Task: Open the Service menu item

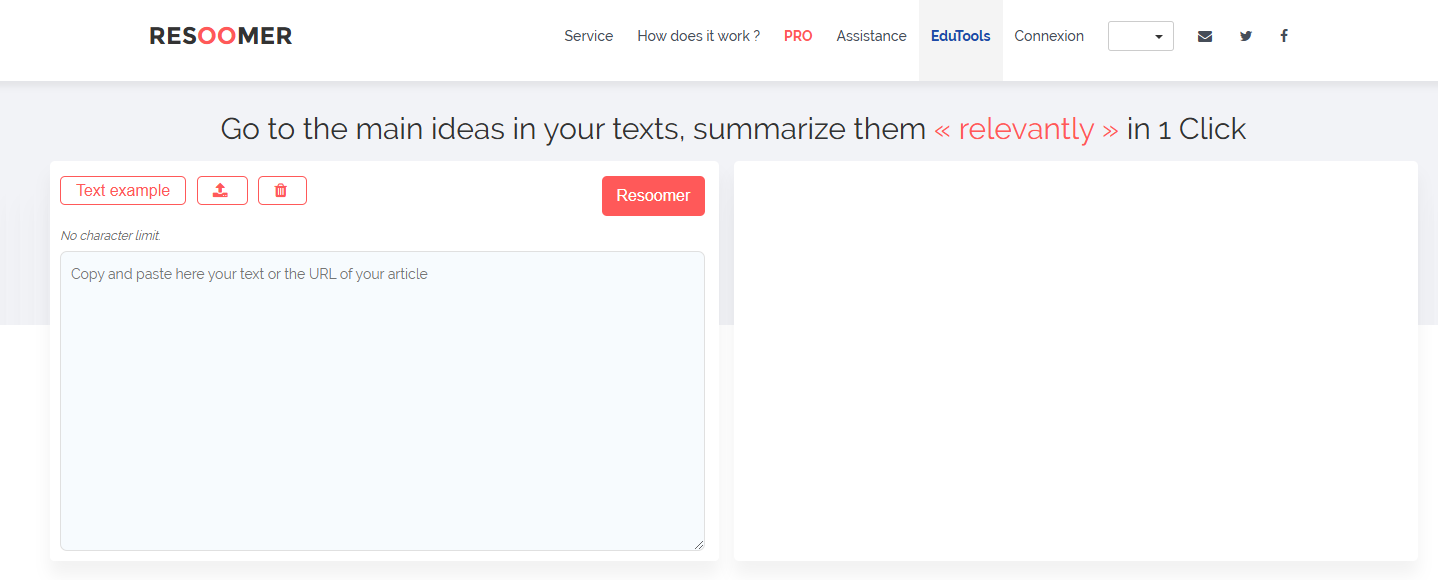Action: pos(588,36)
